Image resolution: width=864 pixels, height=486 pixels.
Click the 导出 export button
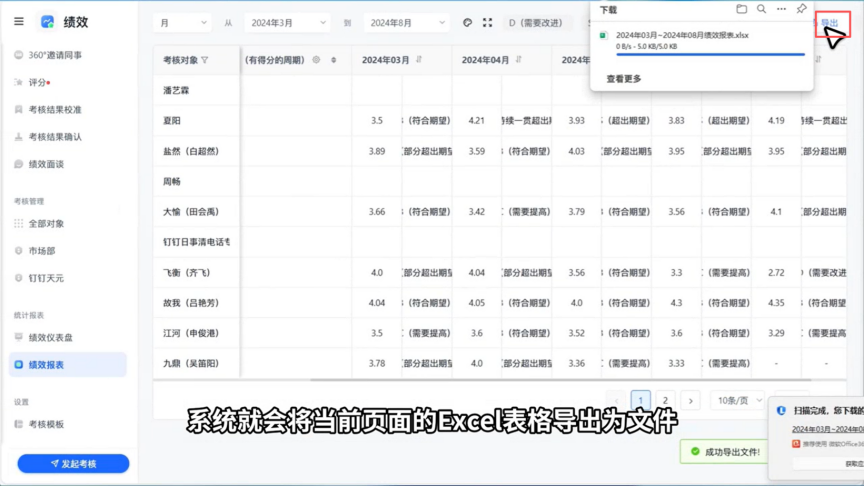(829, 23)
